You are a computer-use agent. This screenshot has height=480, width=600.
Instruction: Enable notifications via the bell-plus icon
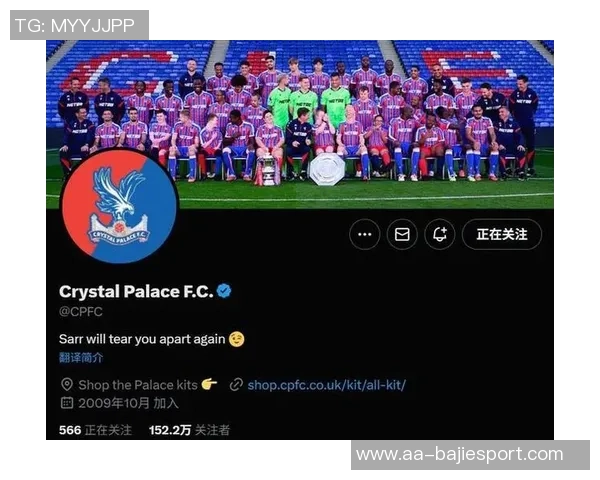pyautogui.click(x=440, y=234)
